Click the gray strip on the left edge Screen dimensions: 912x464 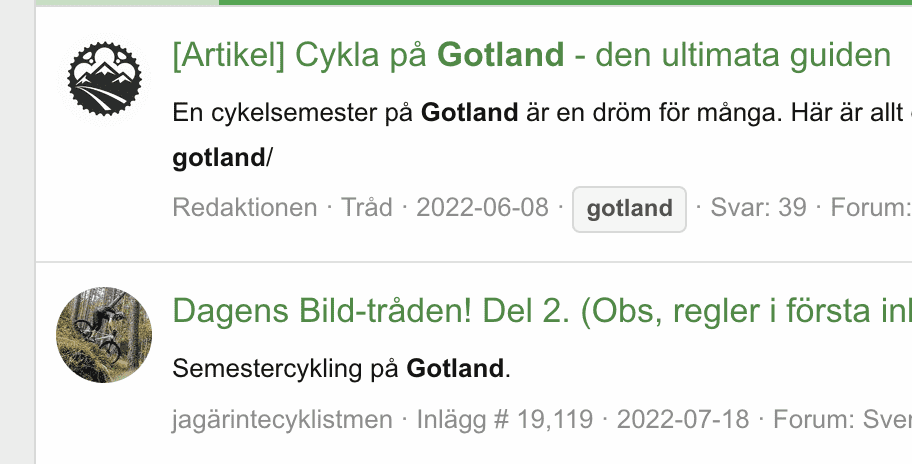pos(17,232)
